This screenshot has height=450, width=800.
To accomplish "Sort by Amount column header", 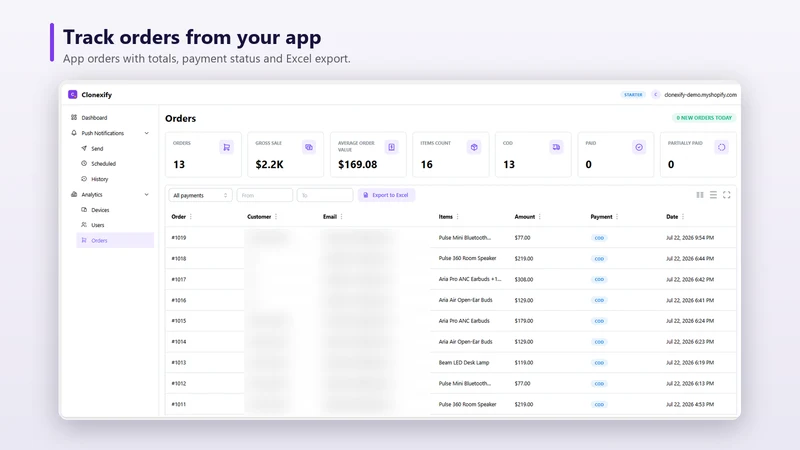I will 524,217.
